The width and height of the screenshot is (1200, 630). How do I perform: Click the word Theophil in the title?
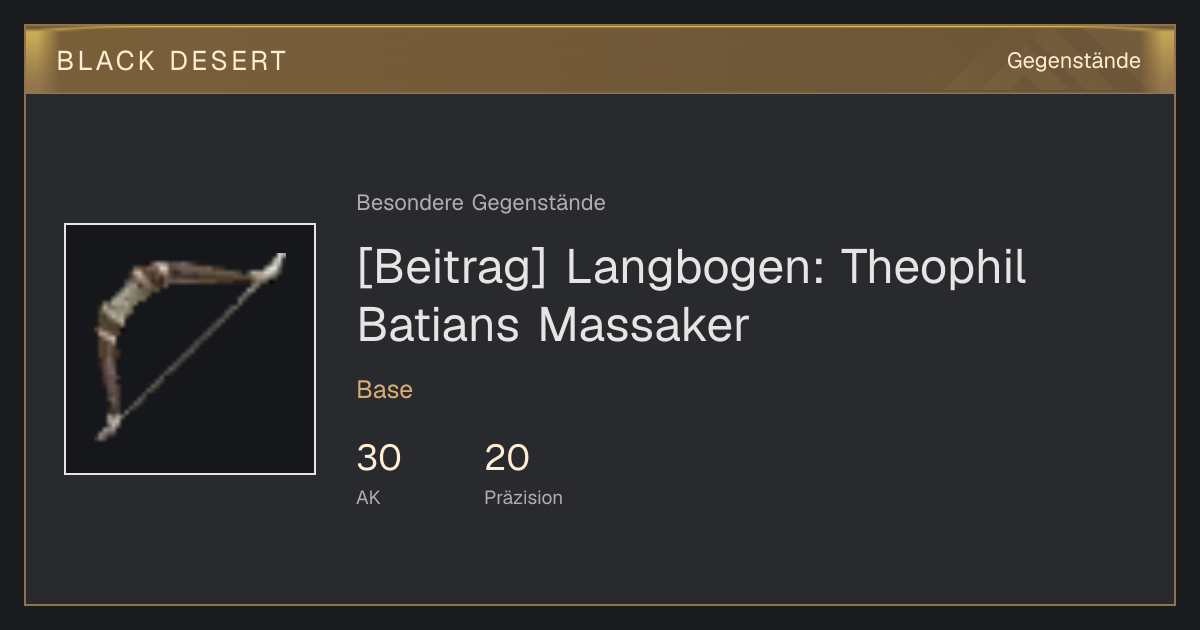click(933, 267)
